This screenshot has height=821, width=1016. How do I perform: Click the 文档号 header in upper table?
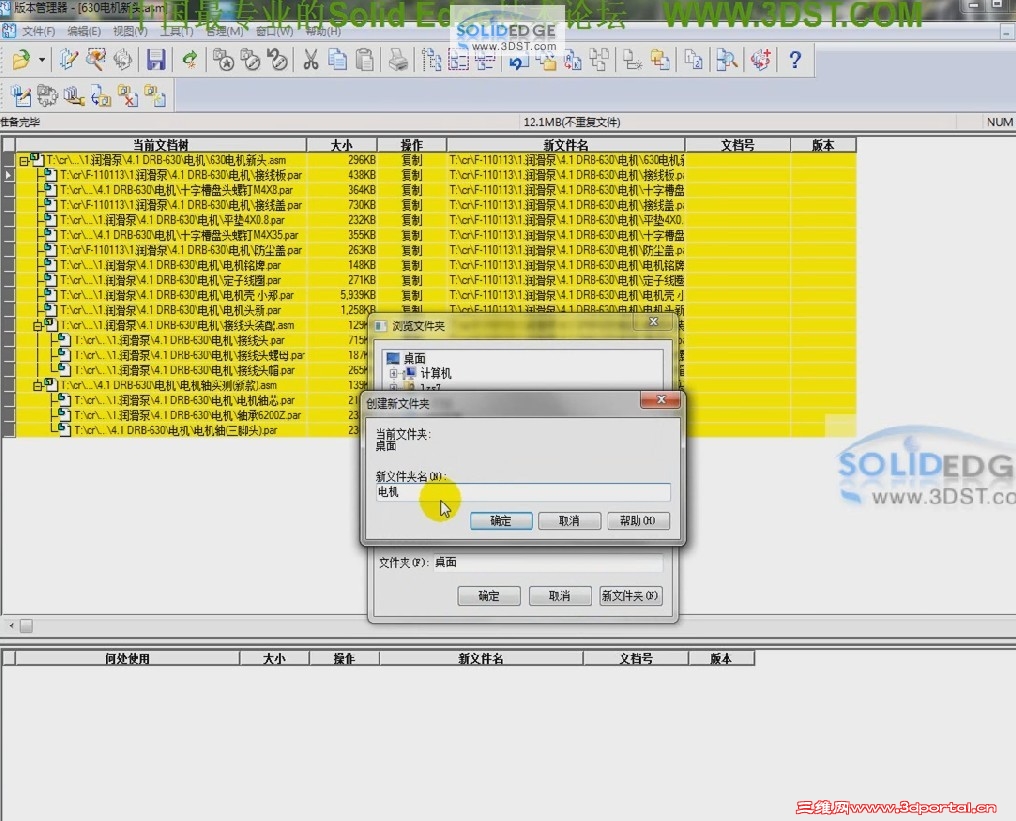click(737, 145)
